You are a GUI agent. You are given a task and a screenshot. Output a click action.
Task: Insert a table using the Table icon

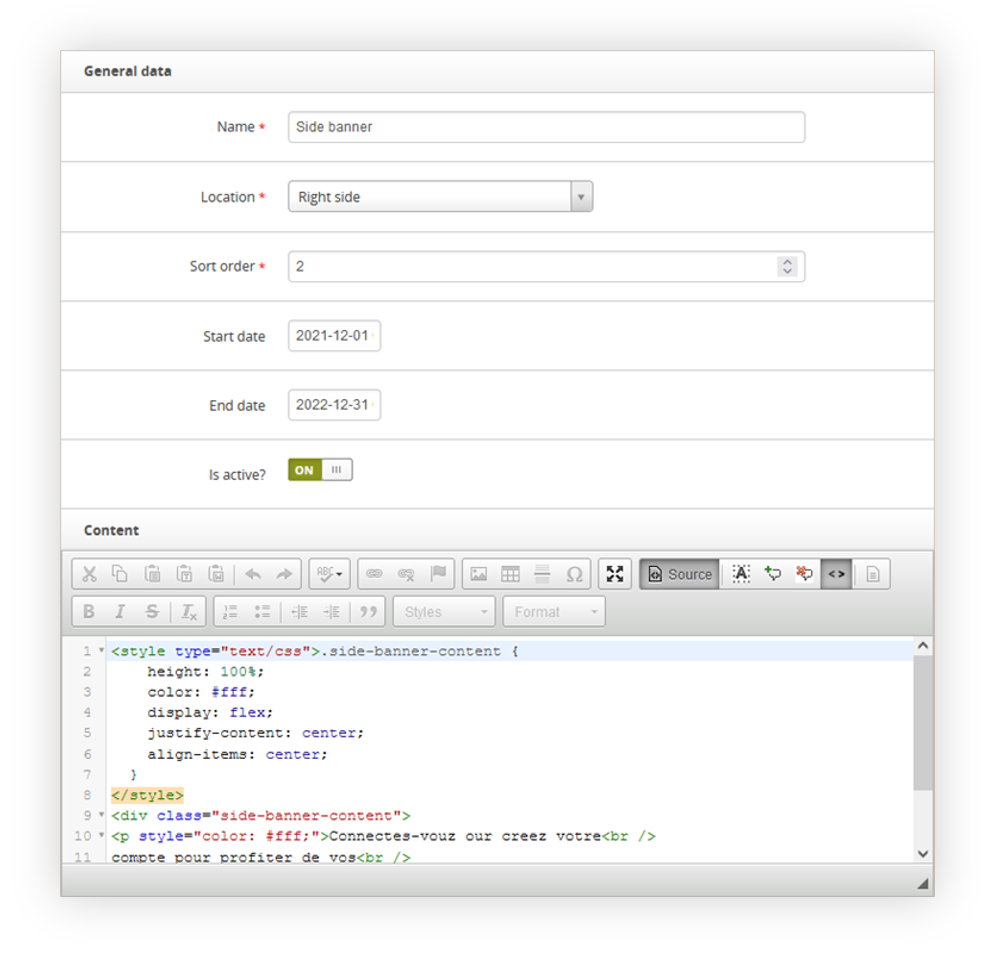pos(510,574)
